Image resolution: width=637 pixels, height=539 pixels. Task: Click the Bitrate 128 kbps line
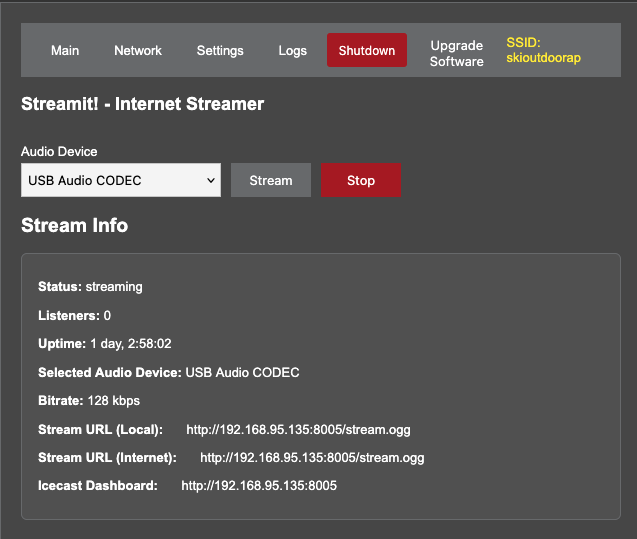89,401
